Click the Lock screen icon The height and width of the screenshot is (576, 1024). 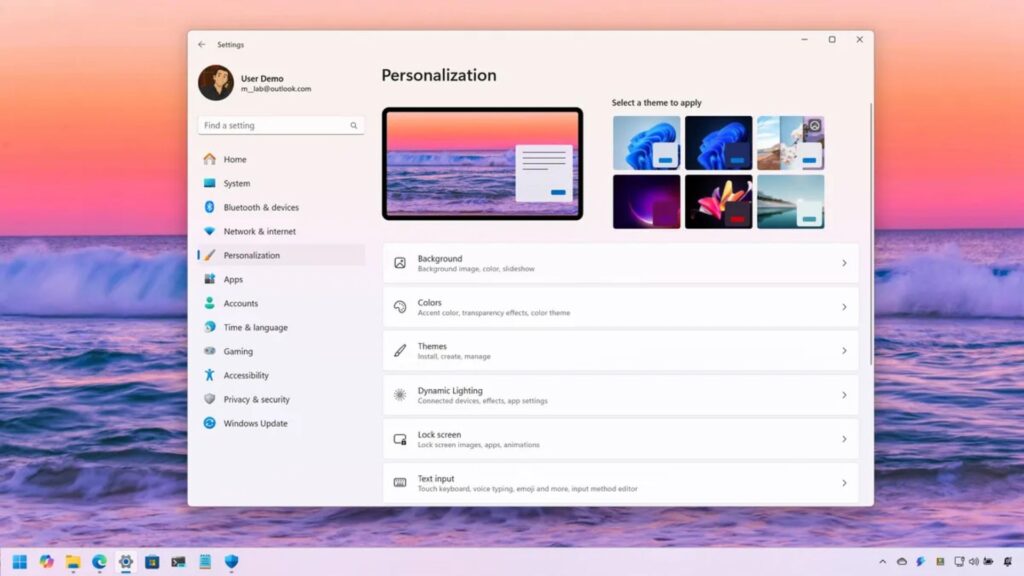tap(400, 439)
